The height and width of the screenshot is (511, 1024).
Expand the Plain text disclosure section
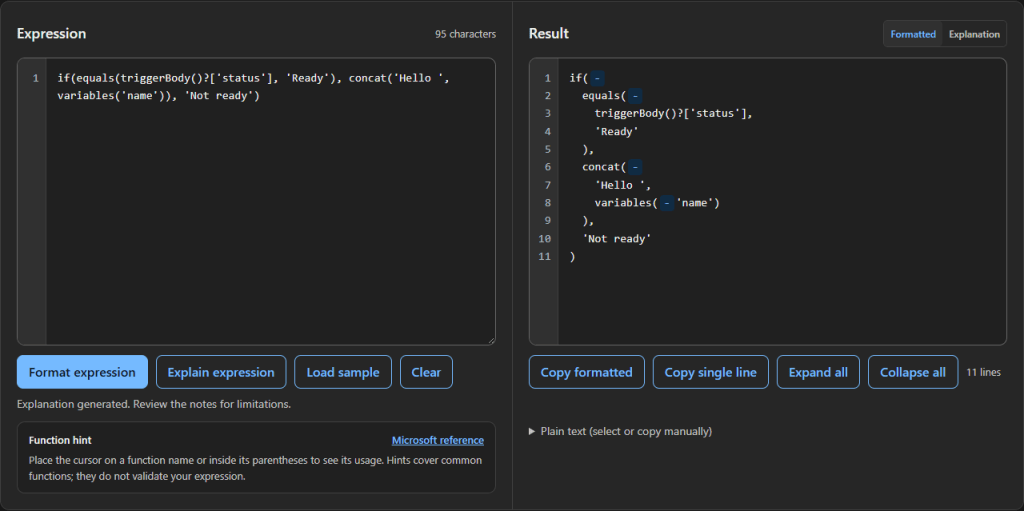pyautogui.click(x=620, y=431)
